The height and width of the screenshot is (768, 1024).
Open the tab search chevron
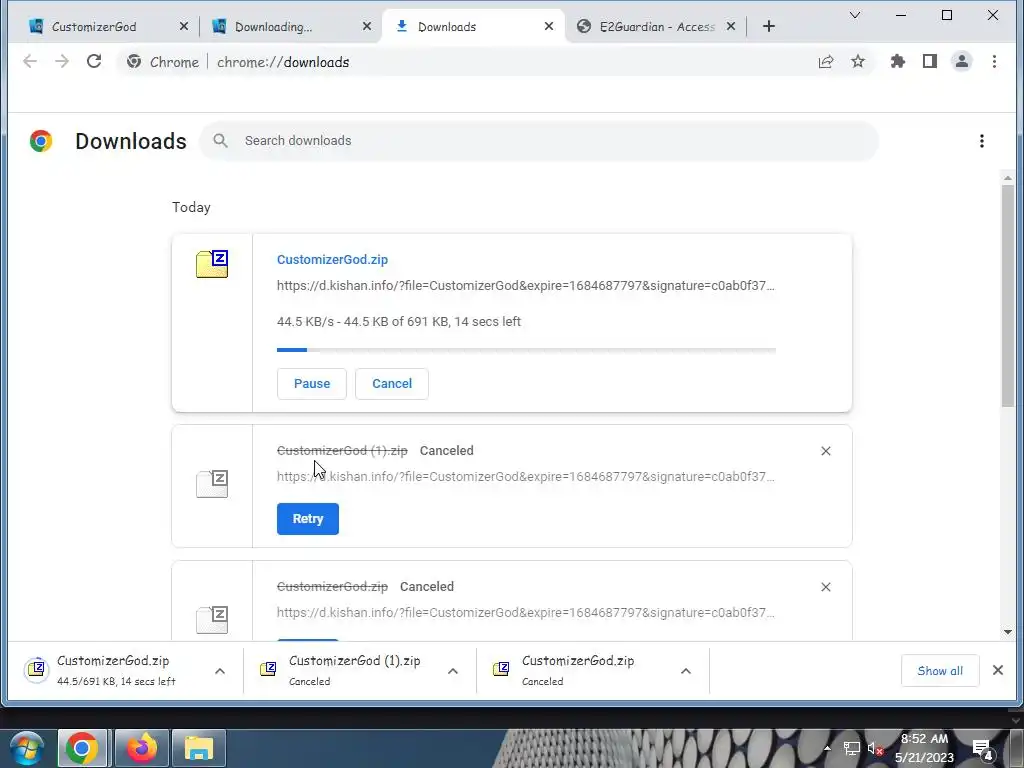click(x=854, y=15)
